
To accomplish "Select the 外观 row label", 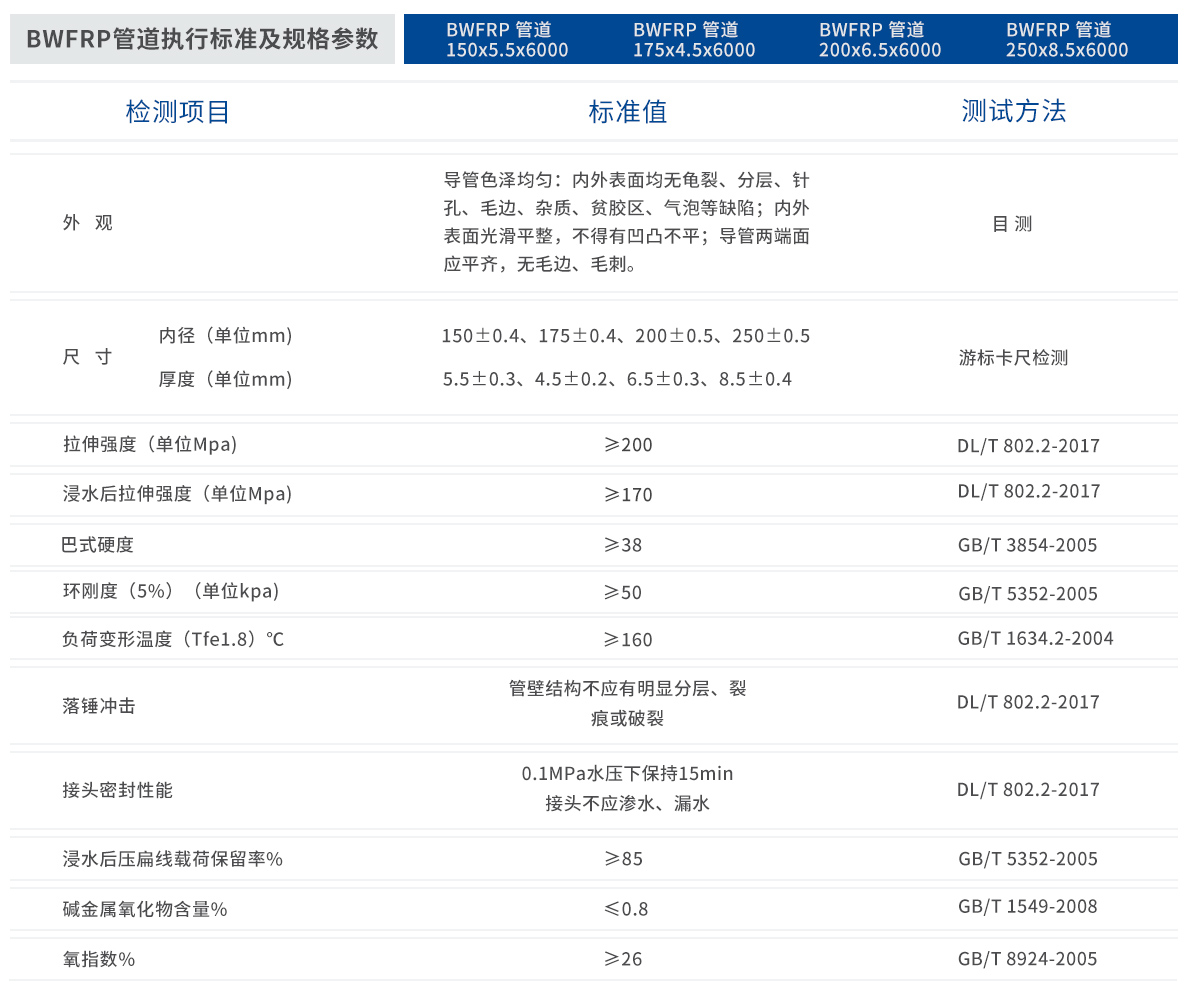I will point(88,223).
